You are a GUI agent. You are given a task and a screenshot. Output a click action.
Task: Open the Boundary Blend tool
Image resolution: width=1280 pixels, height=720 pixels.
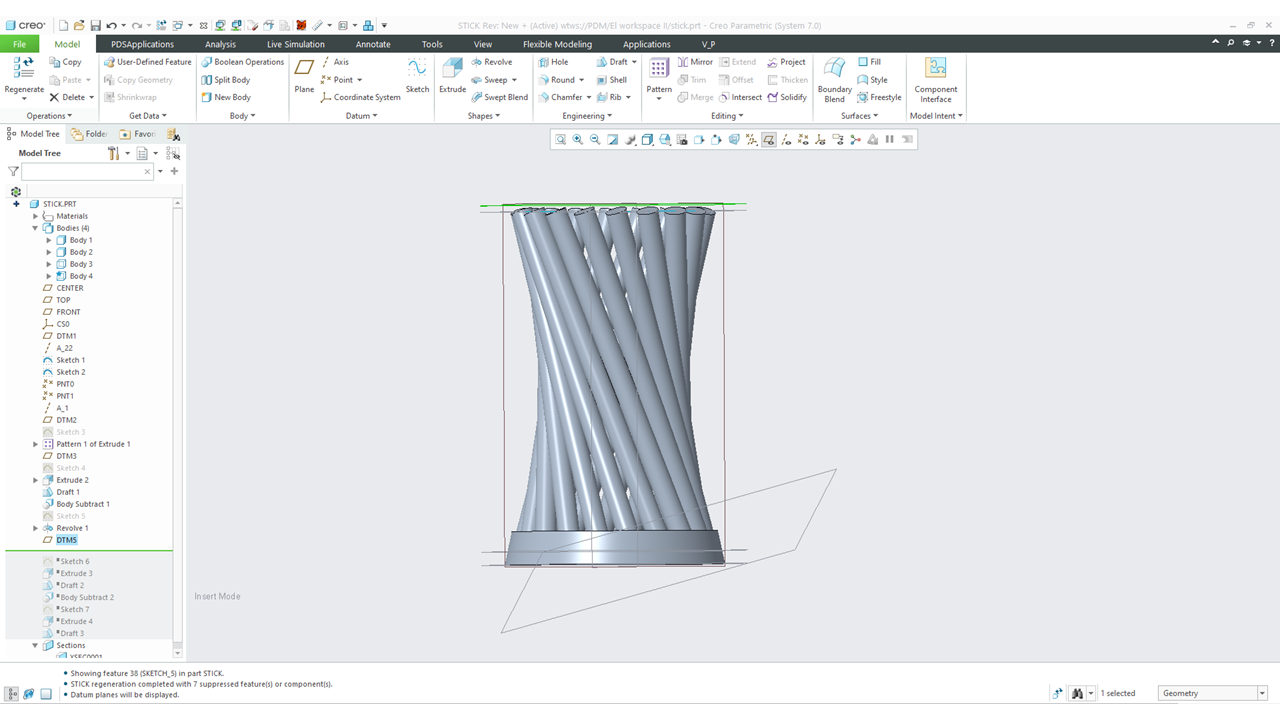pos(834,79)
